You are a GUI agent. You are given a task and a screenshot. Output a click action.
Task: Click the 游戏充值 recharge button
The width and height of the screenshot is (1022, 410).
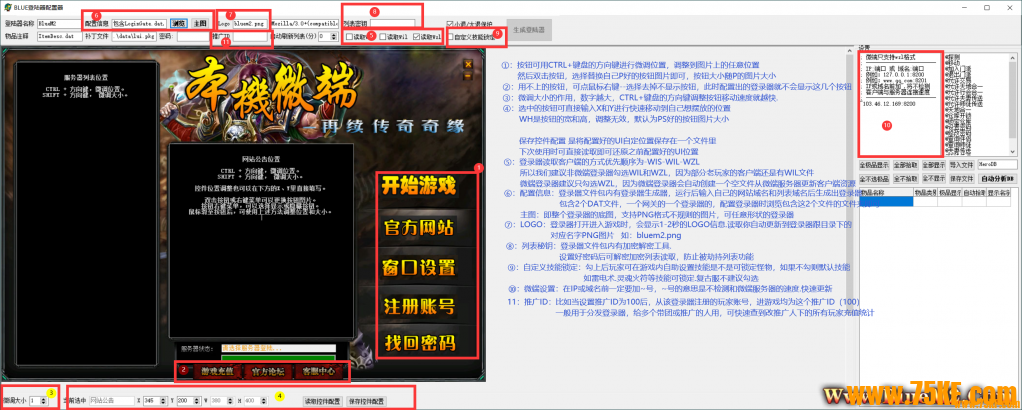point(218,372)
